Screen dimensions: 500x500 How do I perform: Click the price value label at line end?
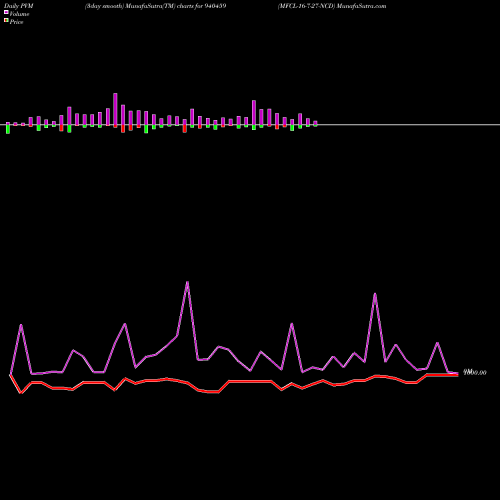tap(475, 372)
